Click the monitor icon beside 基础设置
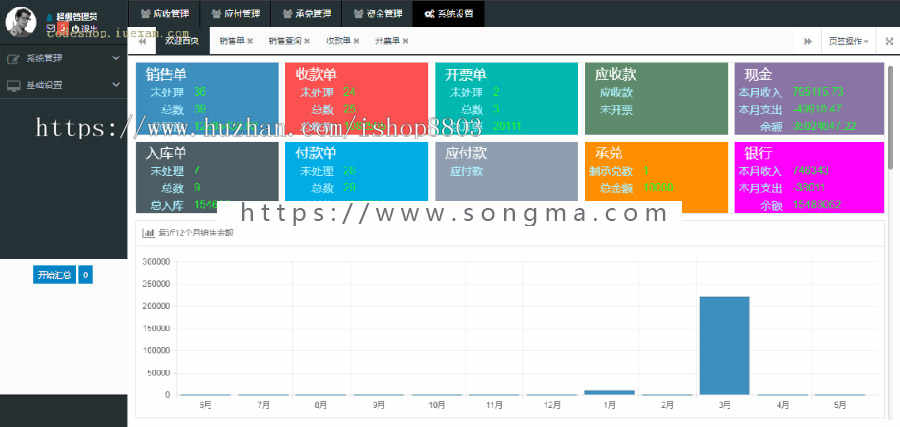This screenshot has height=427, width=900. click(13, 85)
